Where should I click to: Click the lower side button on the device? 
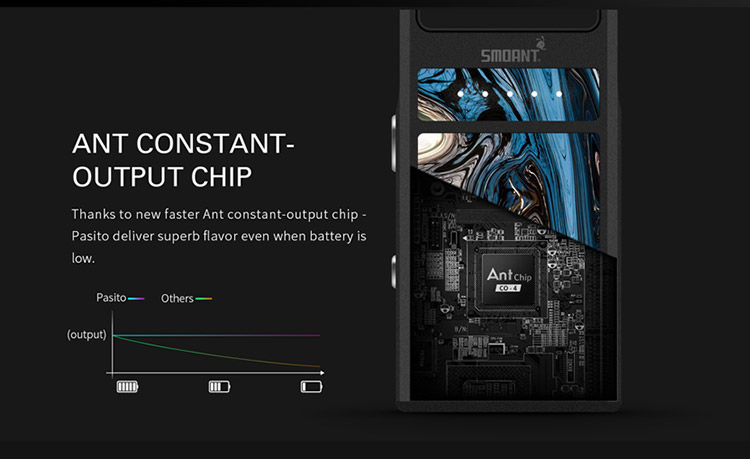tap(393, 272)
